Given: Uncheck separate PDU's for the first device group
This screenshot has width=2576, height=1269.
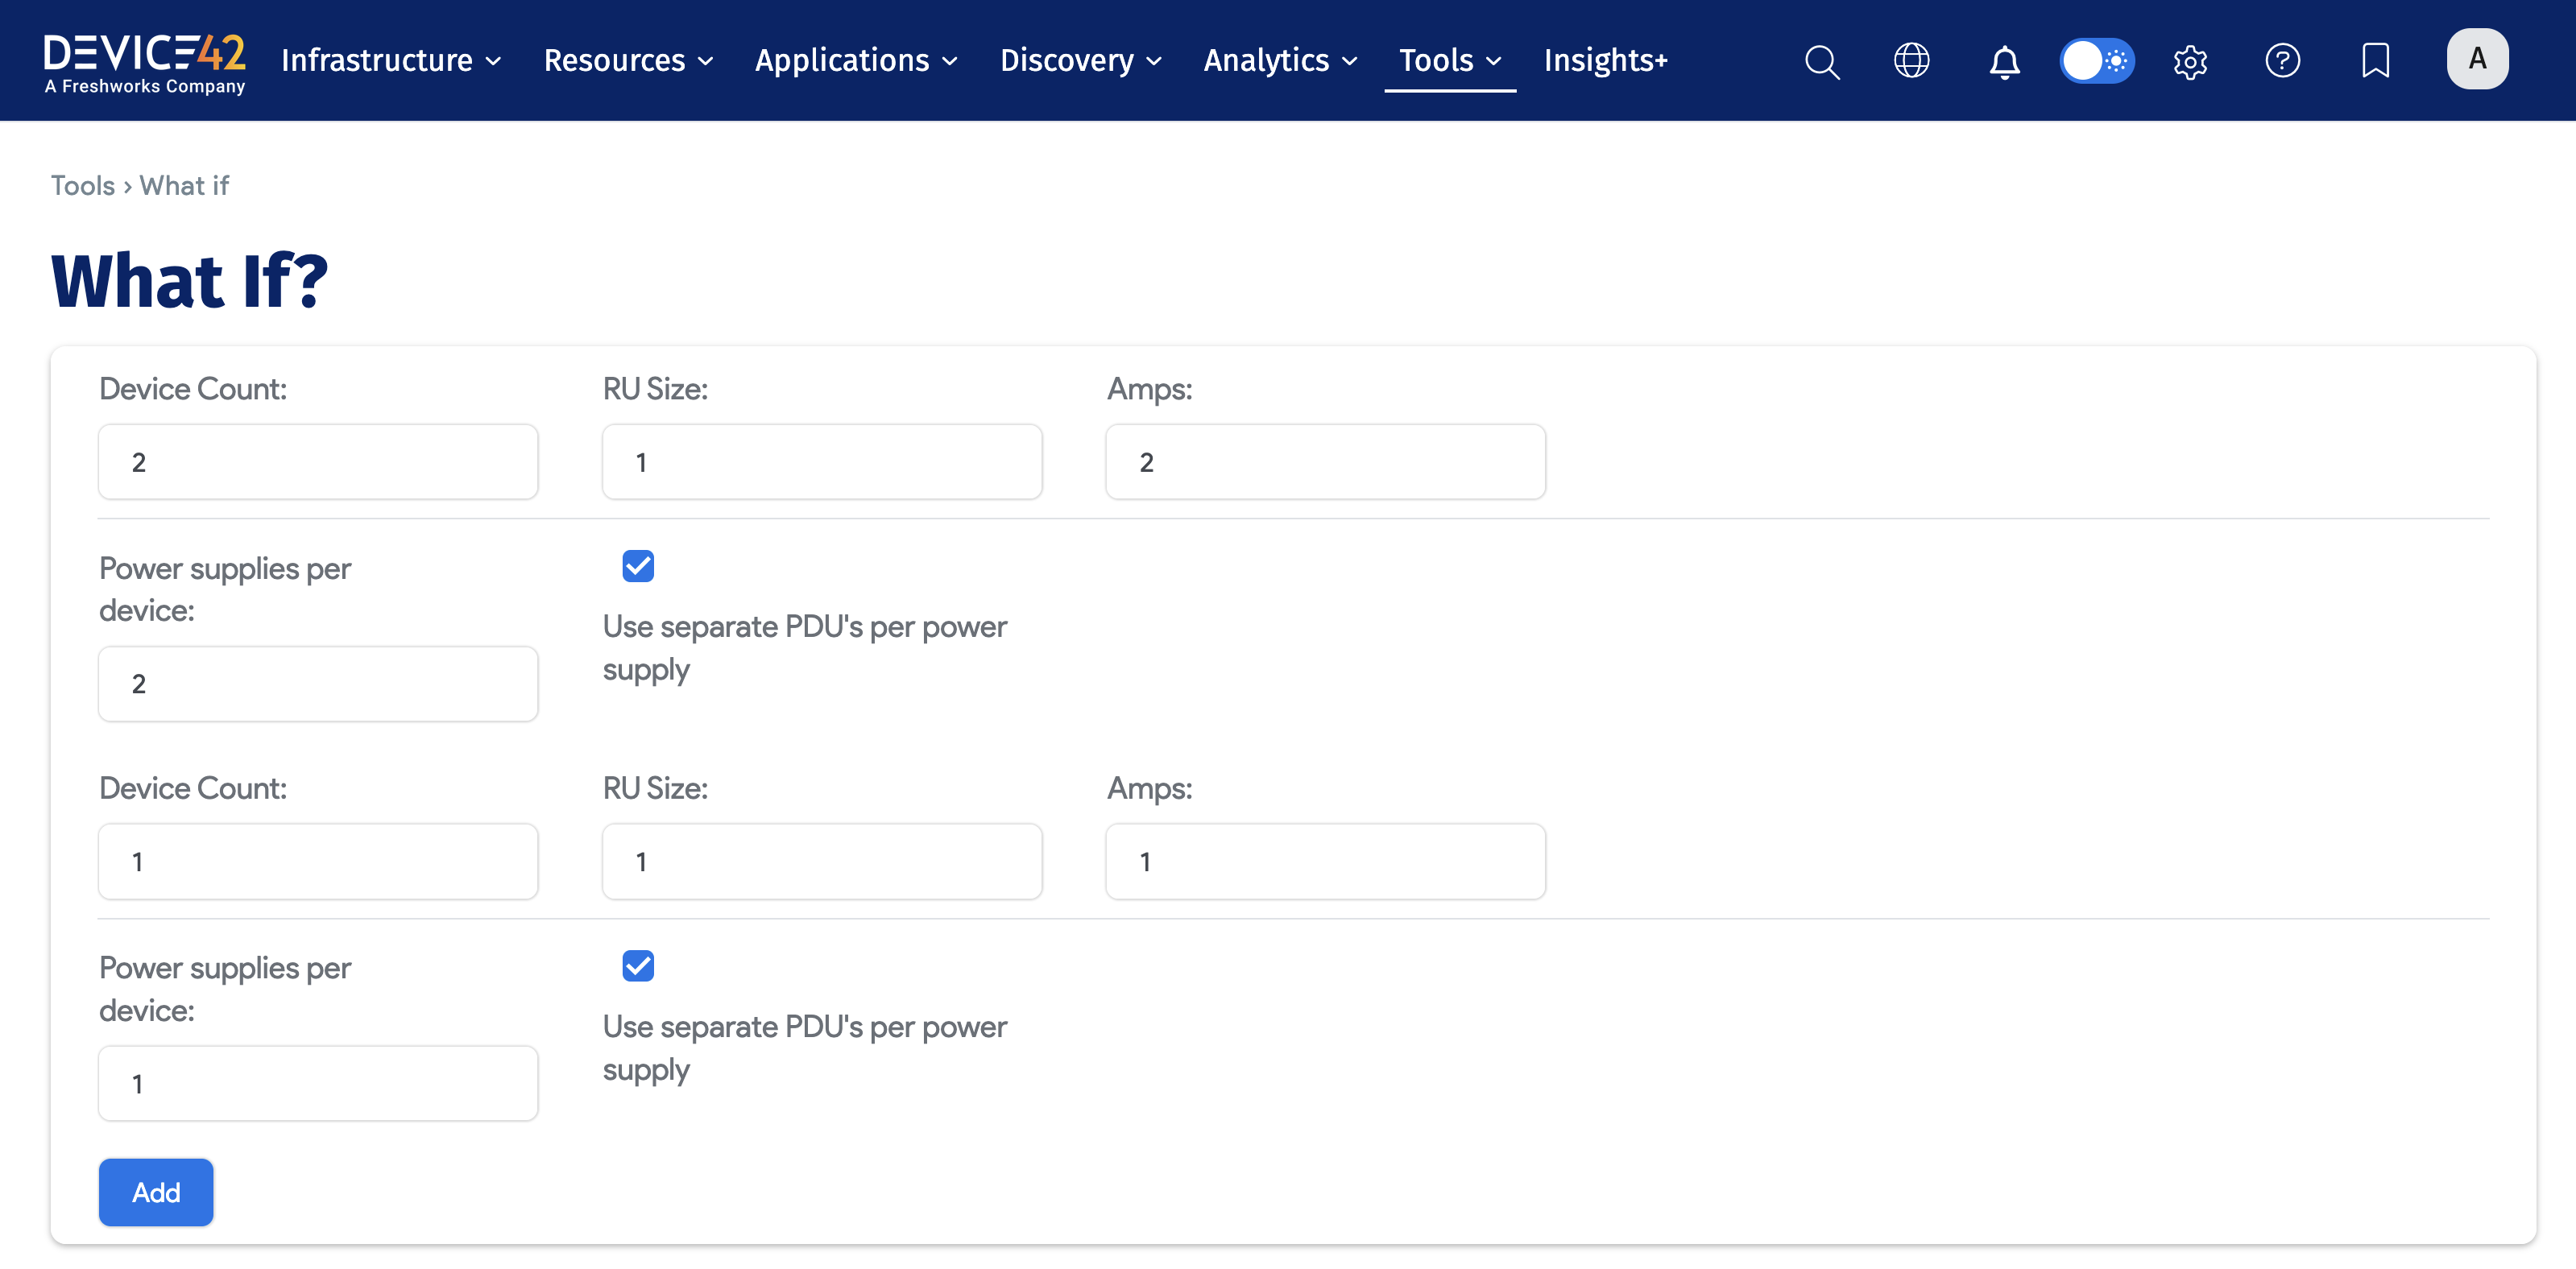Looking at the screenshot, I should (x=637, y=565).
